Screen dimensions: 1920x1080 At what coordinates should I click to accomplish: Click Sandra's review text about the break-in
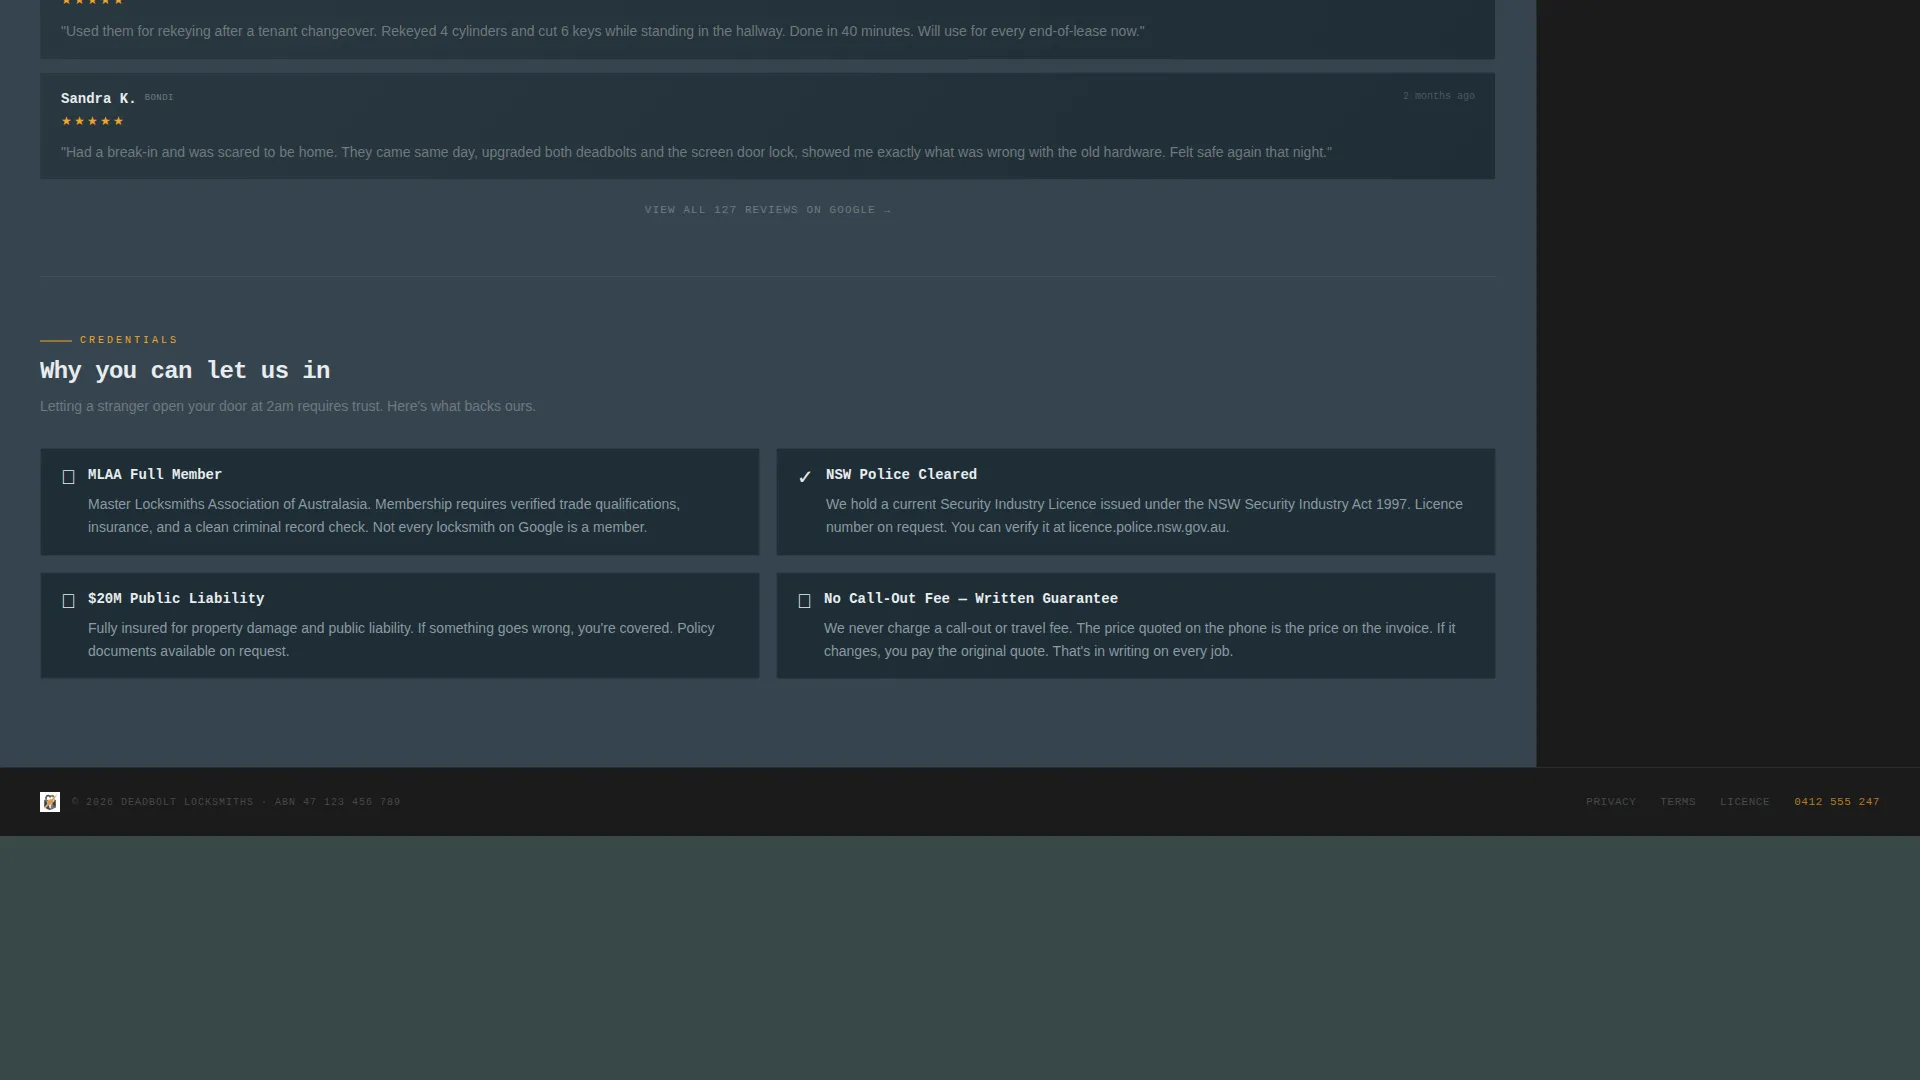click(696, 152)
